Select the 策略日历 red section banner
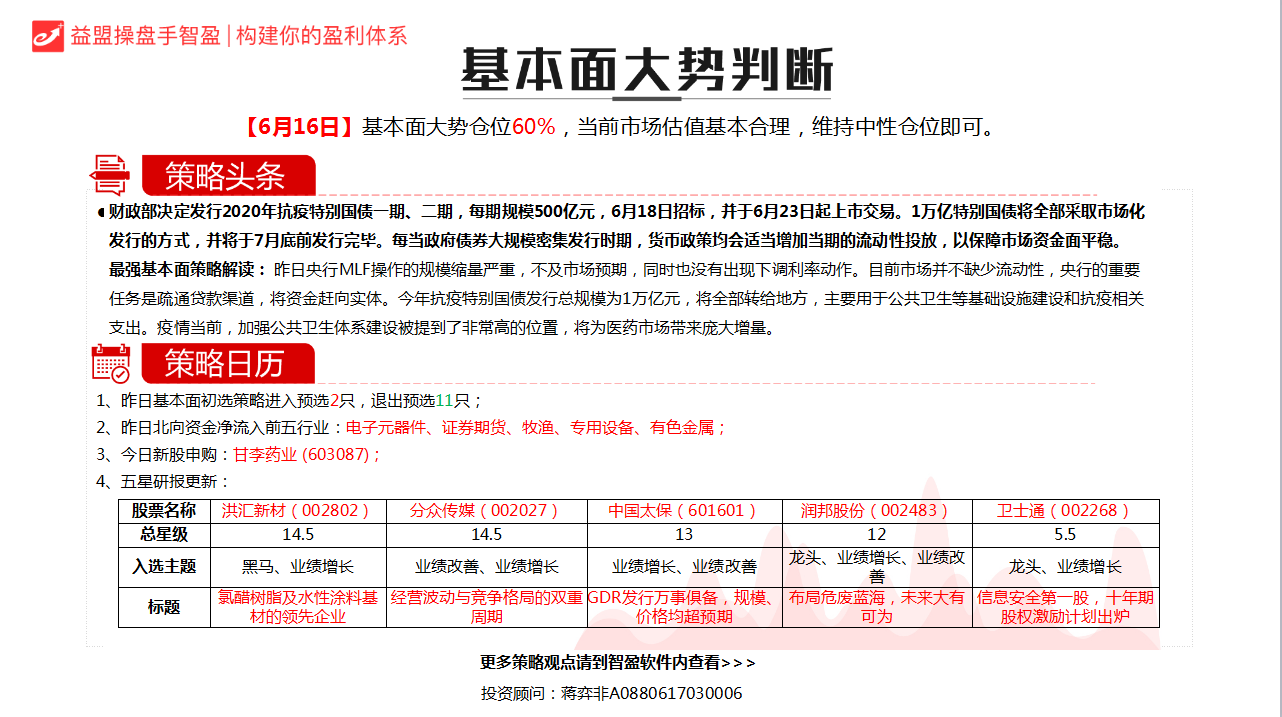 pyautogui.click(x=228, y=363)
